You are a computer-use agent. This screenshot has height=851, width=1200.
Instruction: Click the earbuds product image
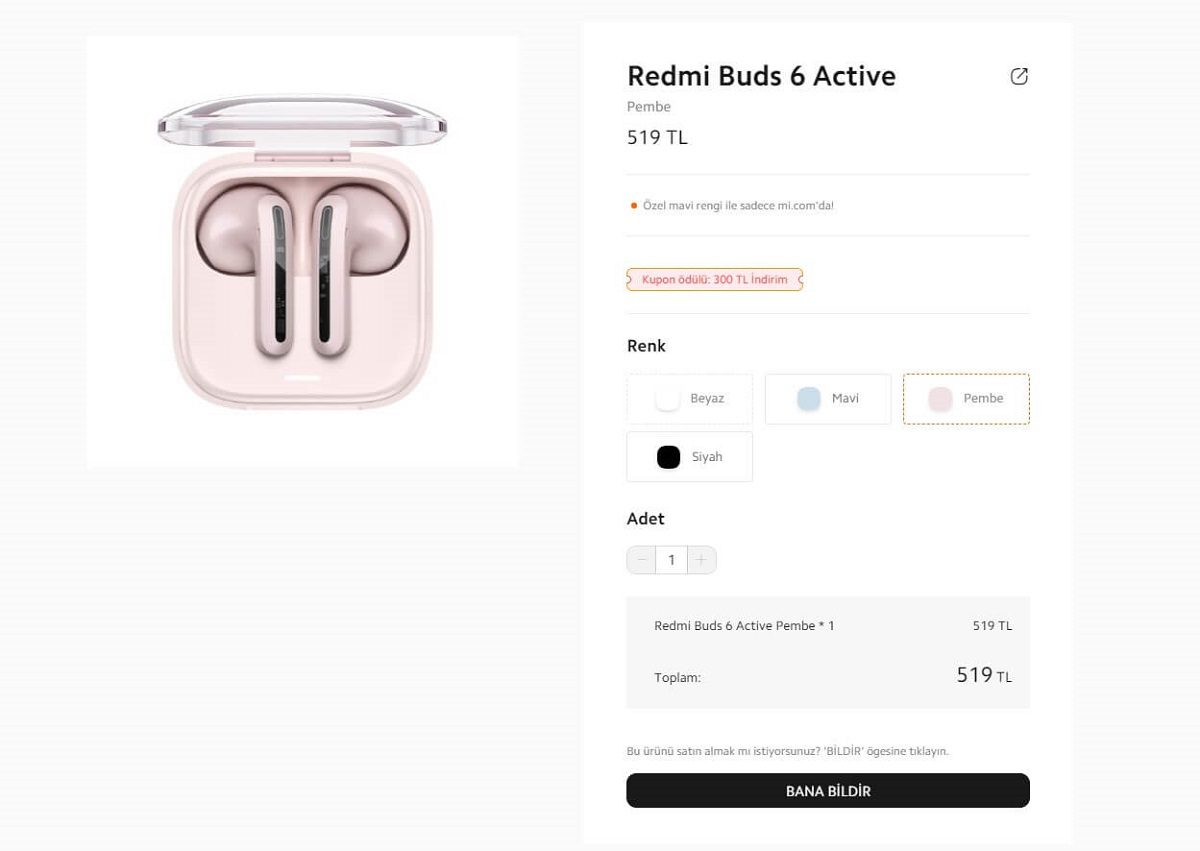[302, 250]
